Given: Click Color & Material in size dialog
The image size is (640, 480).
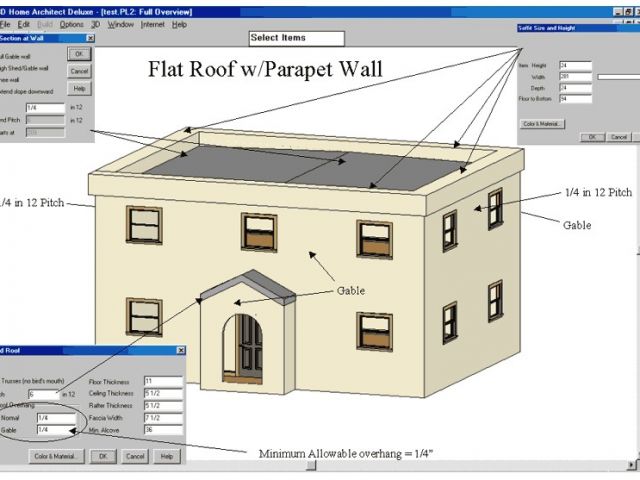Looking at the screenshot, I should [543, 124].
